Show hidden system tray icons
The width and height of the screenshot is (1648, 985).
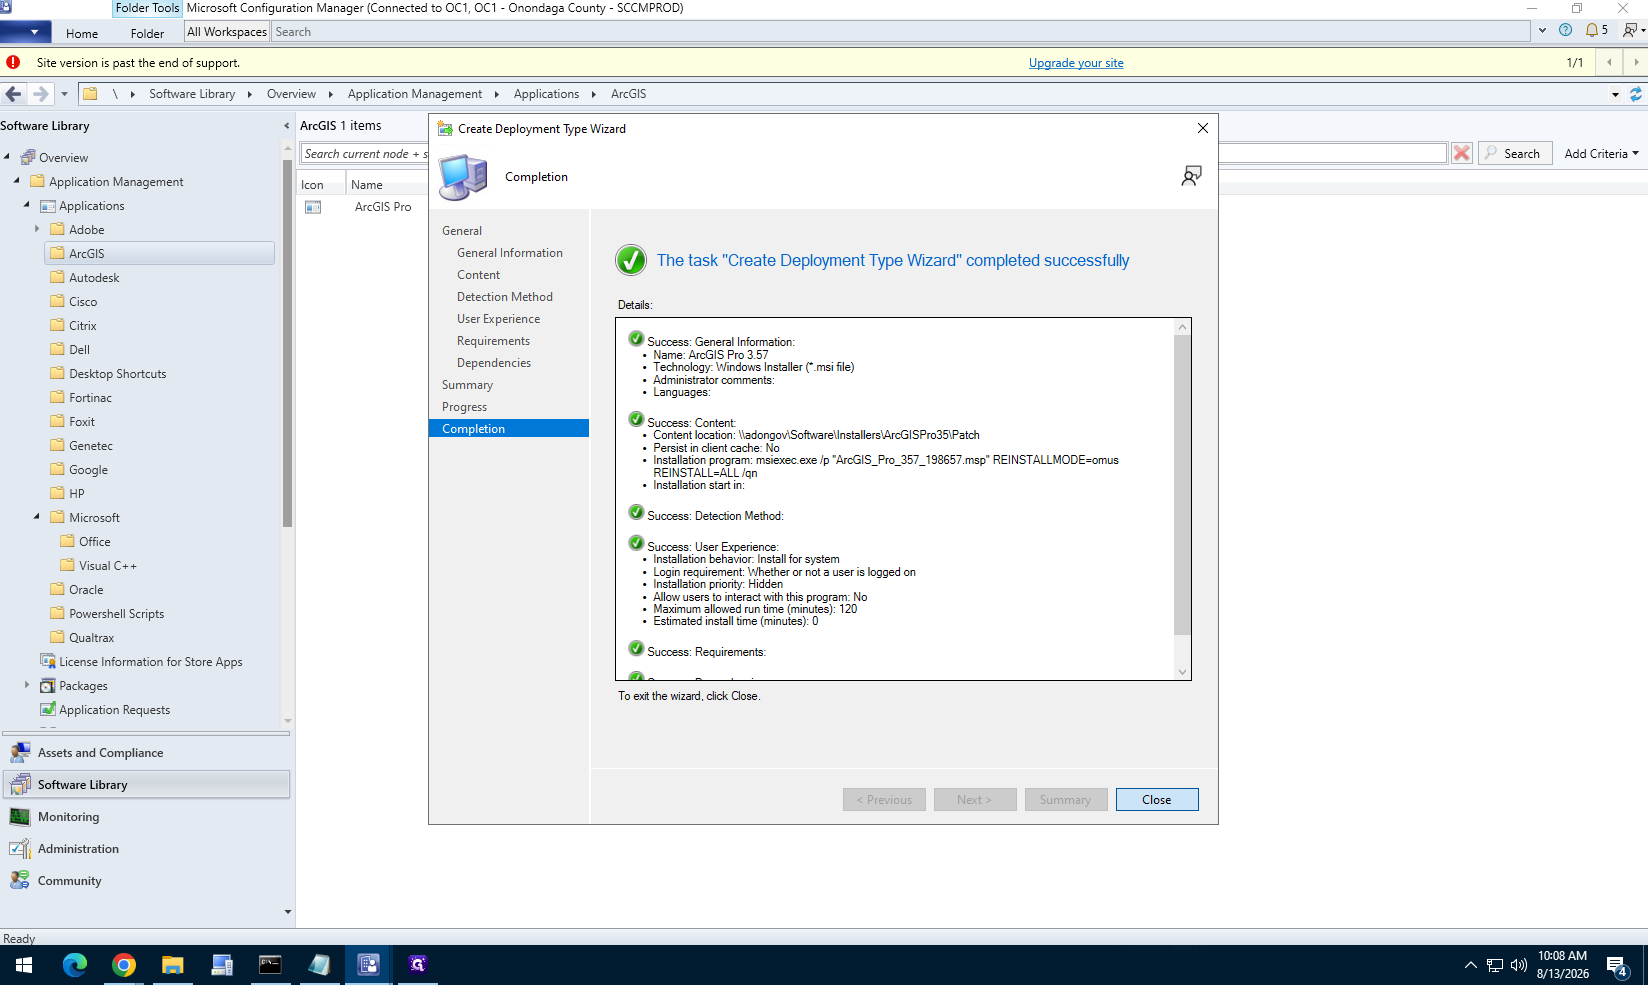click(1470, 965)
